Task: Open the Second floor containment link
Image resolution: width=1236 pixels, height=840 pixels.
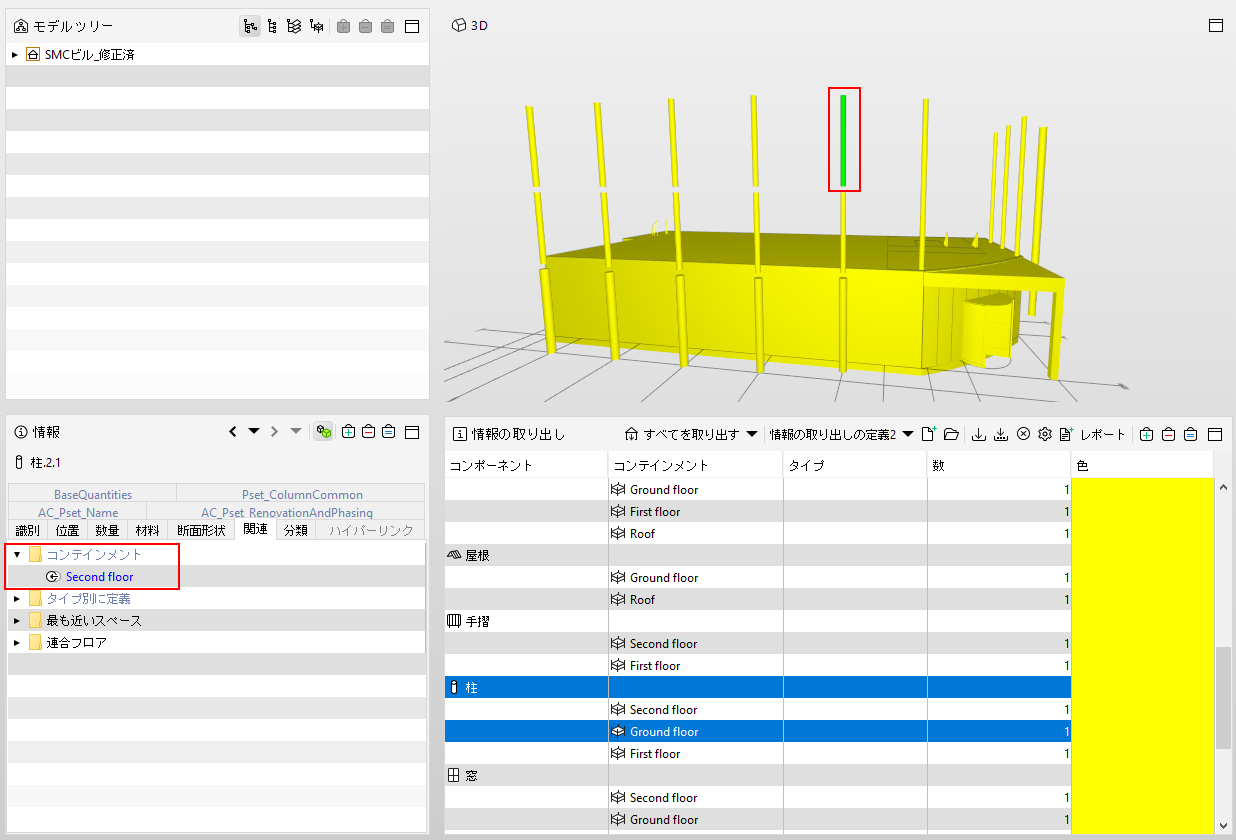Action: coord(99,577)
